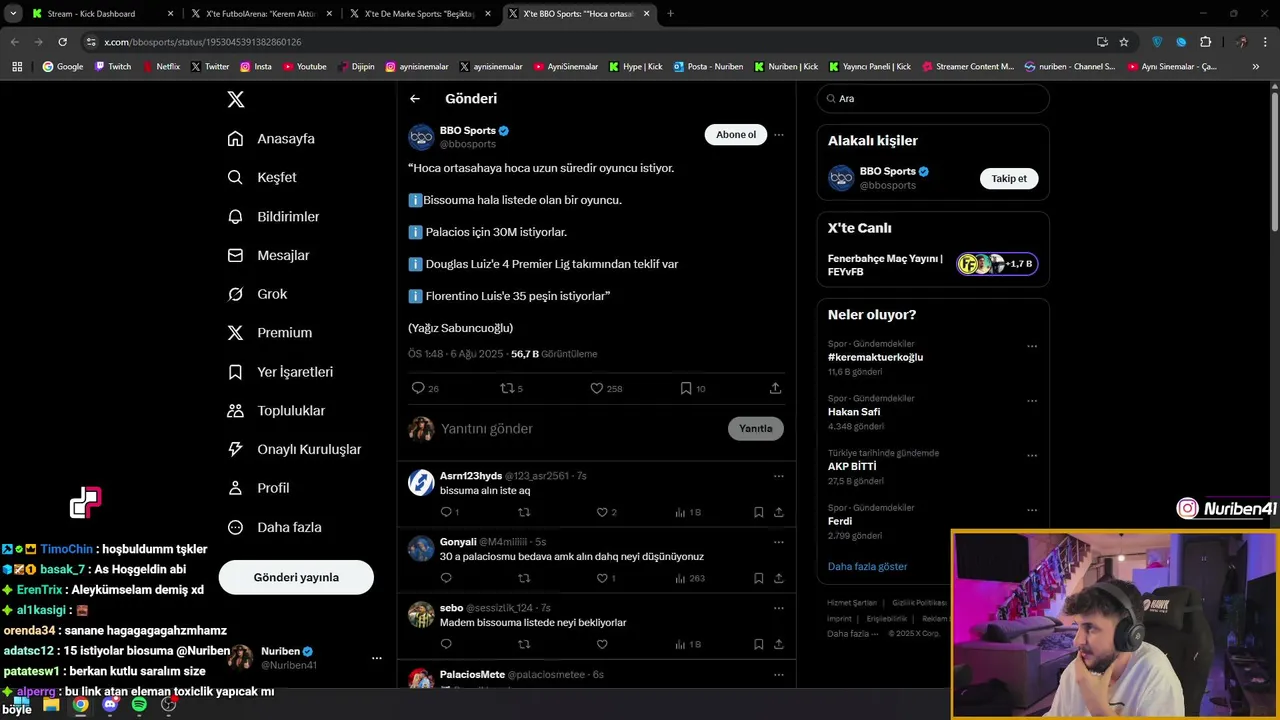Reply to the main post showing 26 replies

pyautogui.click(x=425, y=388)
